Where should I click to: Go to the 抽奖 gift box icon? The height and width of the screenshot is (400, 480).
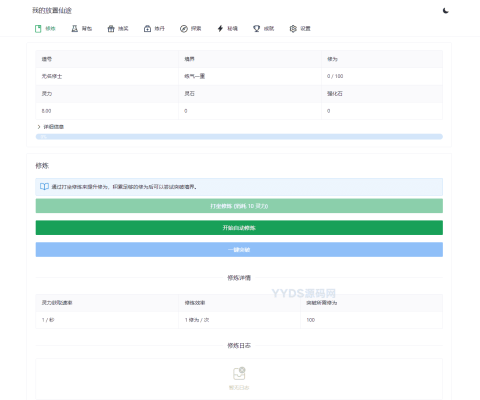[x=111, y=29]
